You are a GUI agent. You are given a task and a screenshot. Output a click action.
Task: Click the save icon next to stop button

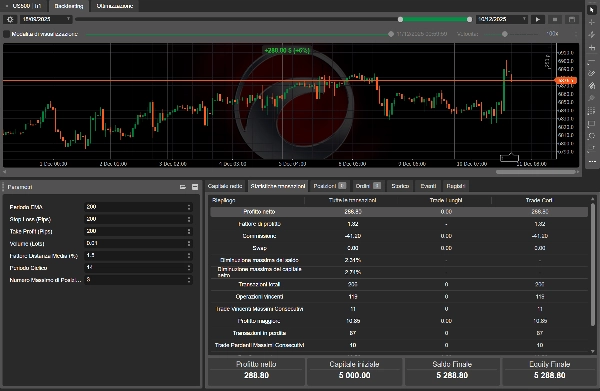pyautogui.click(x=572, y=19)
